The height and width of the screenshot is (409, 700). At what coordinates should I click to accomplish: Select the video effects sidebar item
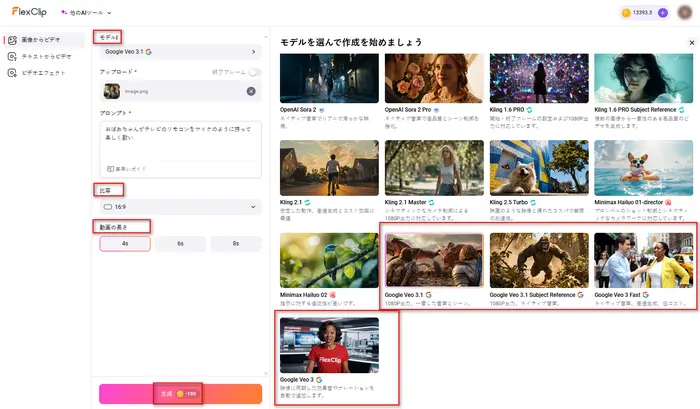(x=44, y=73)
